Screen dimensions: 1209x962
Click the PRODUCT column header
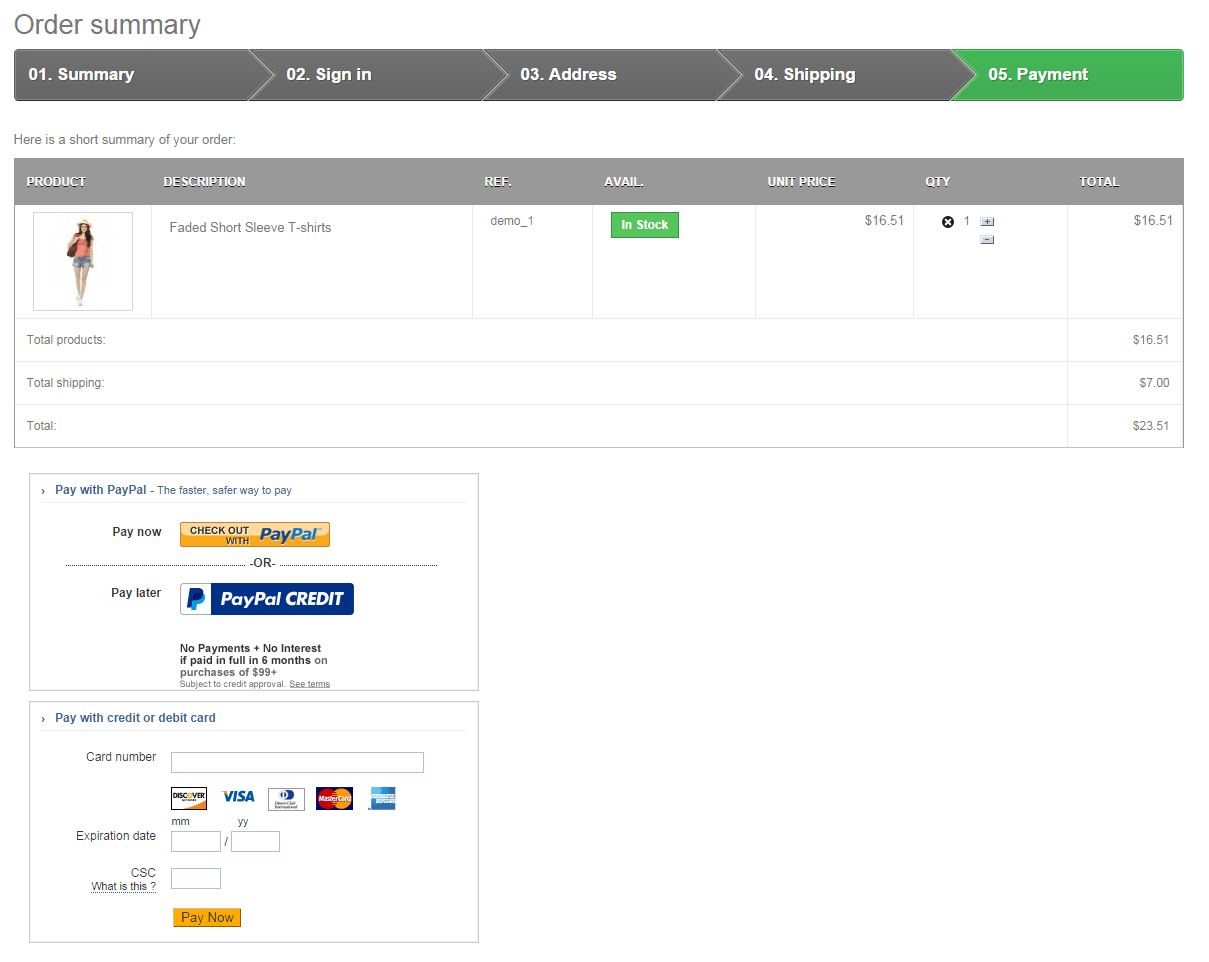(x=56, y=182)
